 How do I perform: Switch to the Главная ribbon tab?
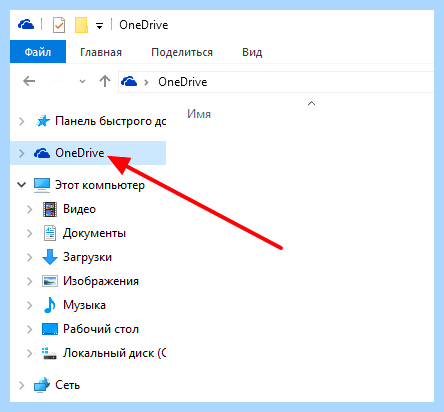pyautogui.click(x=101, y=52)
